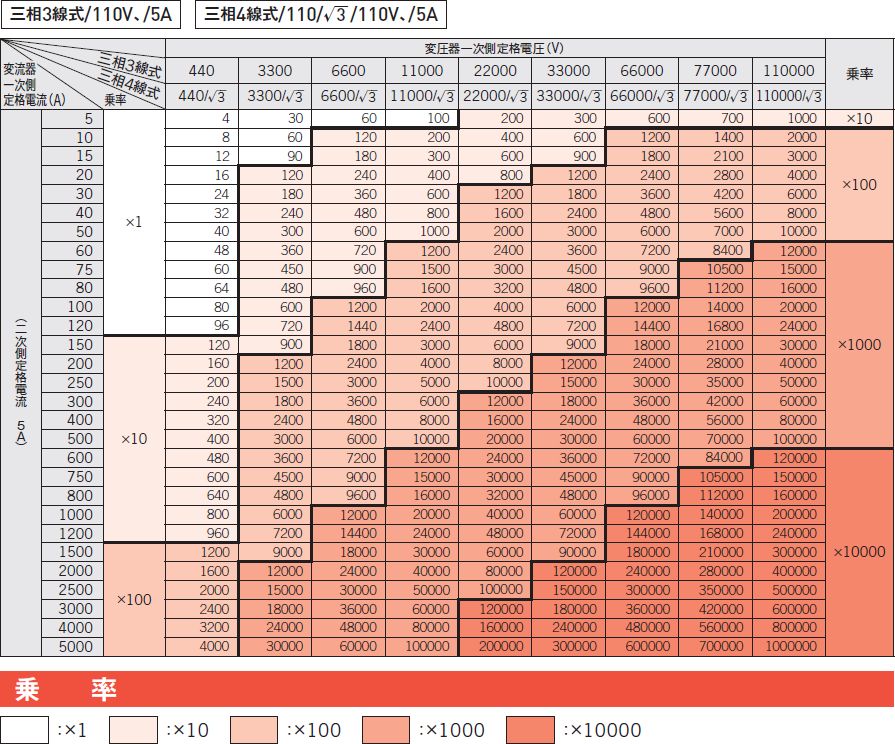The image size is (895, 744).
Task: Click the 440/√3 sub-header cell
Action: (x=202, y=96)
